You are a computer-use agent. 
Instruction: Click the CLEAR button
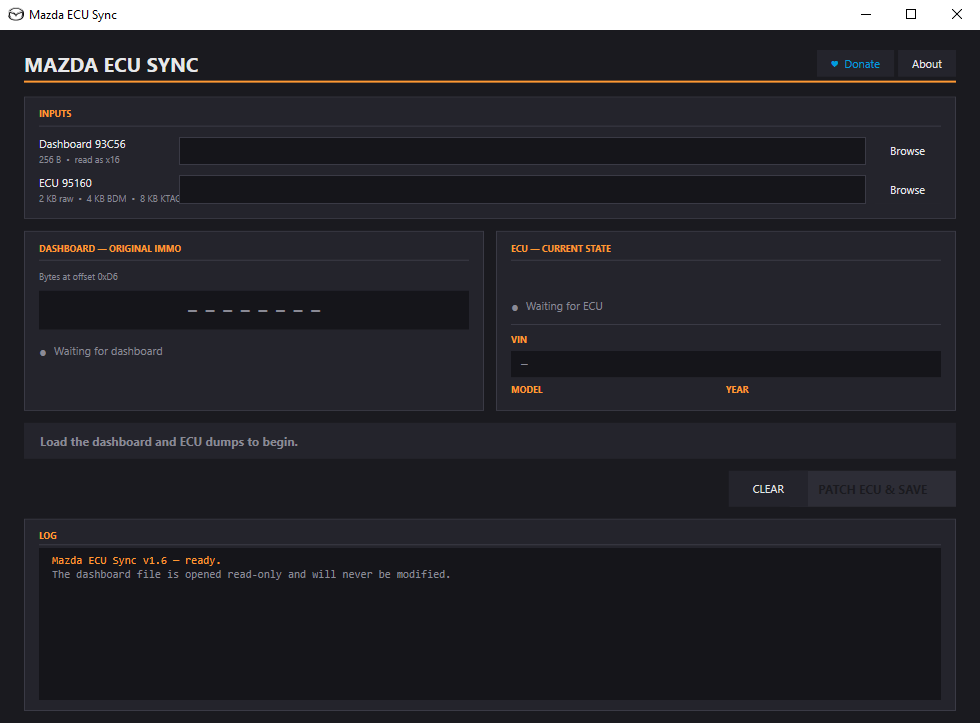768,489
